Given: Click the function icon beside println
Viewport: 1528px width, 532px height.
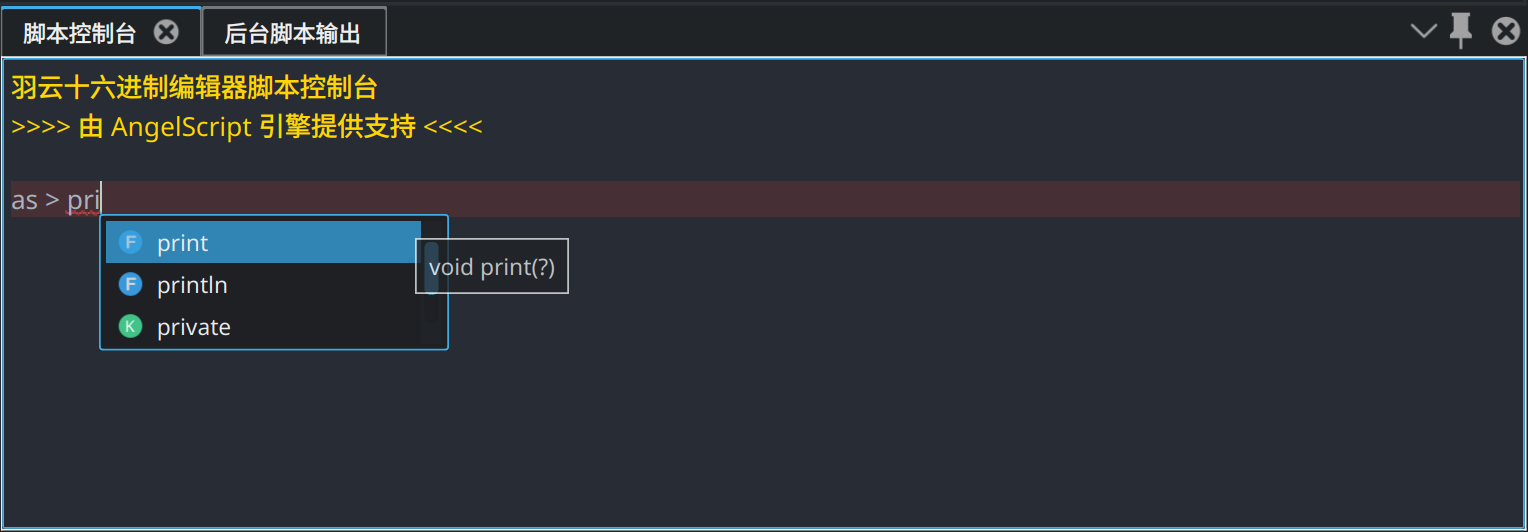Looking at the screenshot, I should click(x=130, y=285).
